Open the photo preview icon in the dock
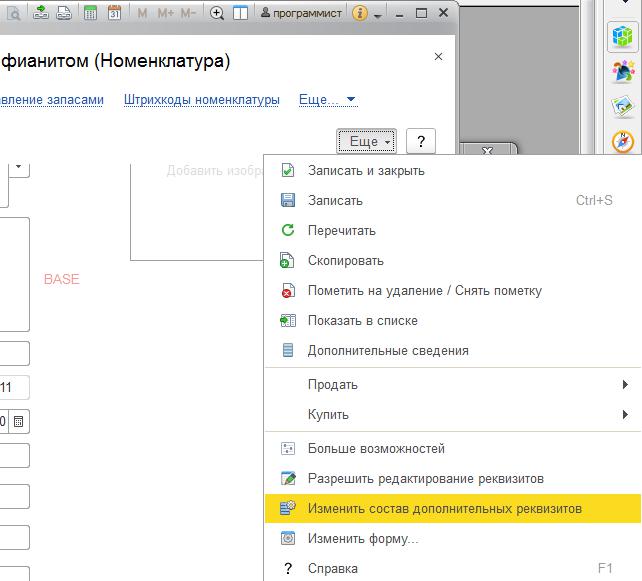642x581 pixels. pyautogui.click(x=623, y=107)
